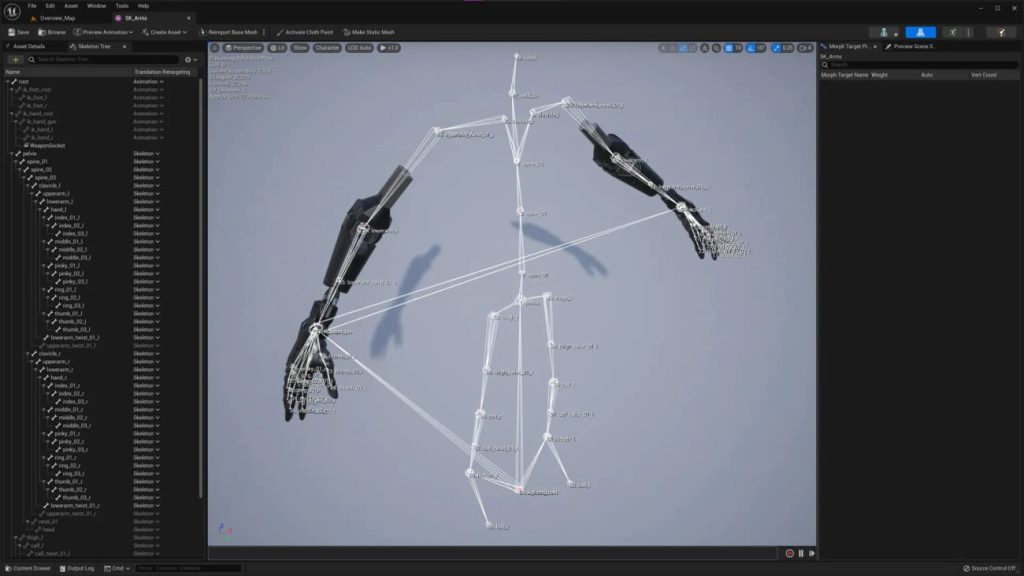Toggle Source Control Off in status bar
1024x576 pixels.
pos(989,567)
